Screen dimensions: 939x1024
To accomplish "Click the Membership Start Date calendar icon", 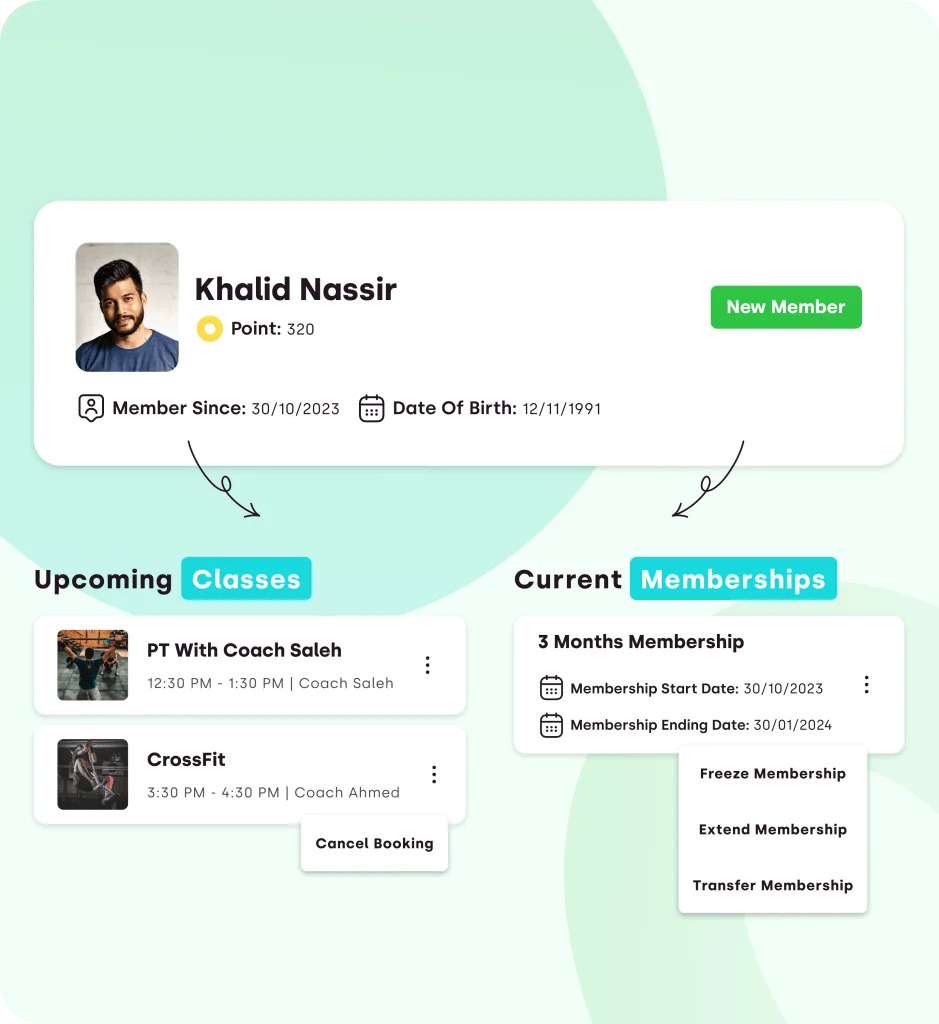I will tap(551, 688).
